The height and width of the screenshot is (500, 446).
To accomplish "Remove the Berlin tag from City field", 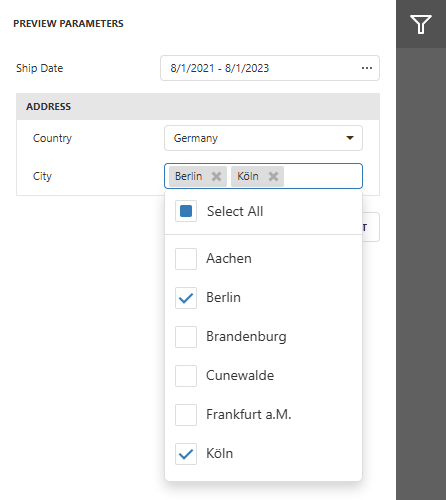I will pyautogui.click(x=216, y=176).
